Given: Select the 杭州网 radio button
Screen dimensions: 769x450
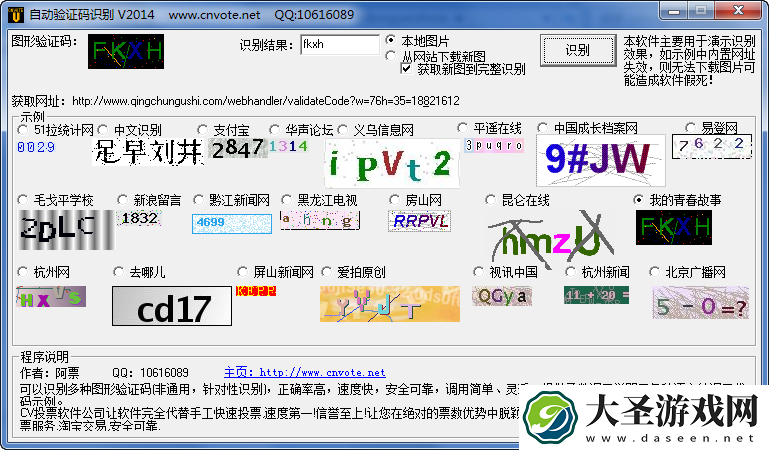Looking at the screenshot, I should [23, 272].
